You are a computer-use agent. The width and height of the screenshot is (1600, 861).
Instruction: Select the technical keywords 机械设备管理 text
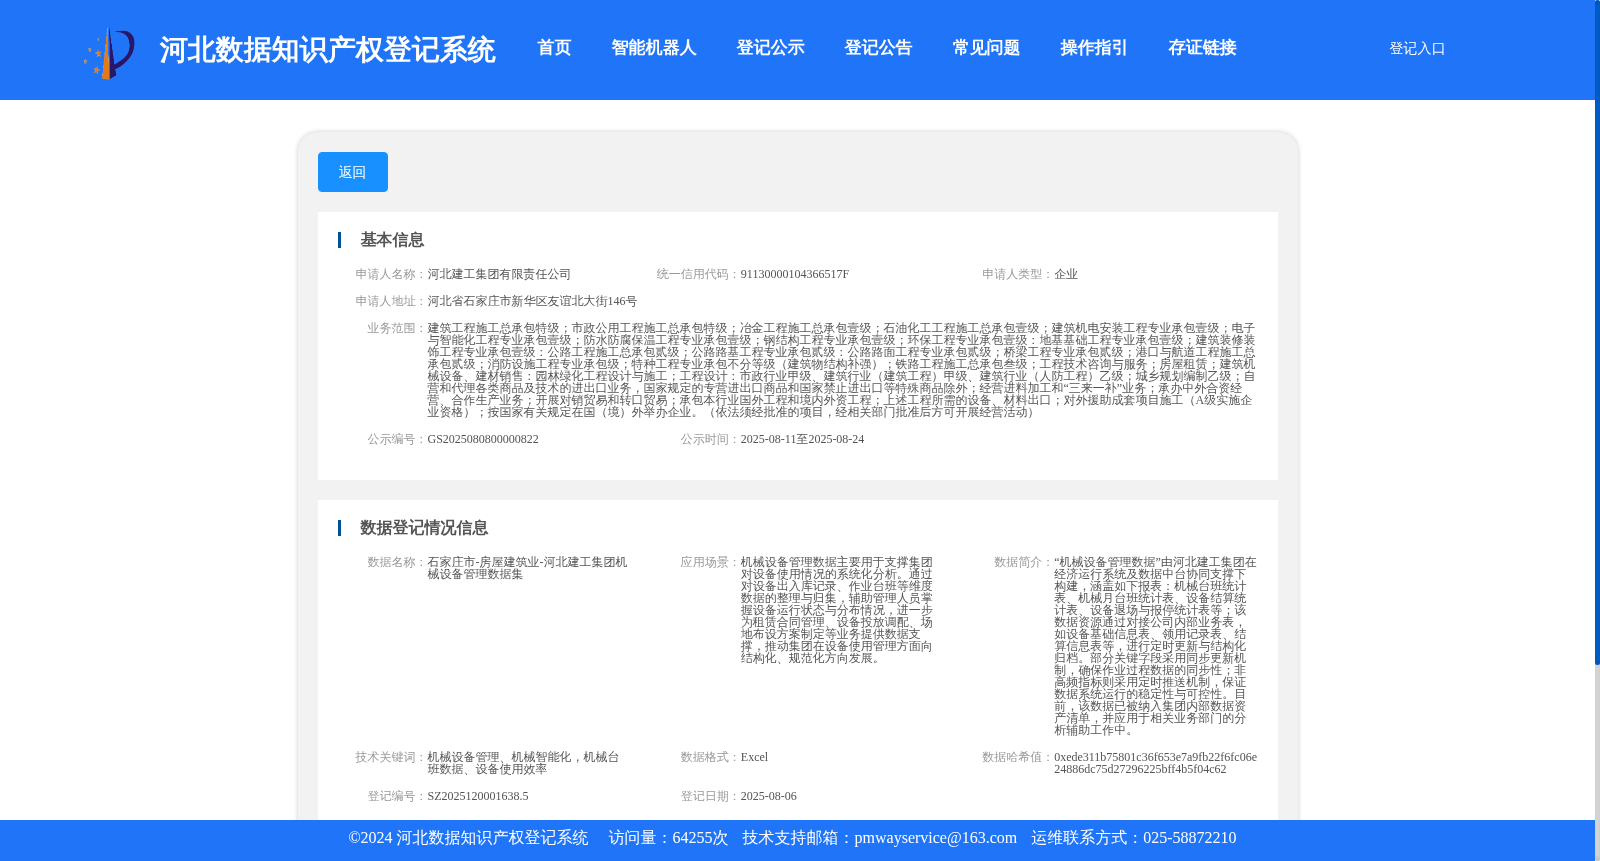(523, 763)
